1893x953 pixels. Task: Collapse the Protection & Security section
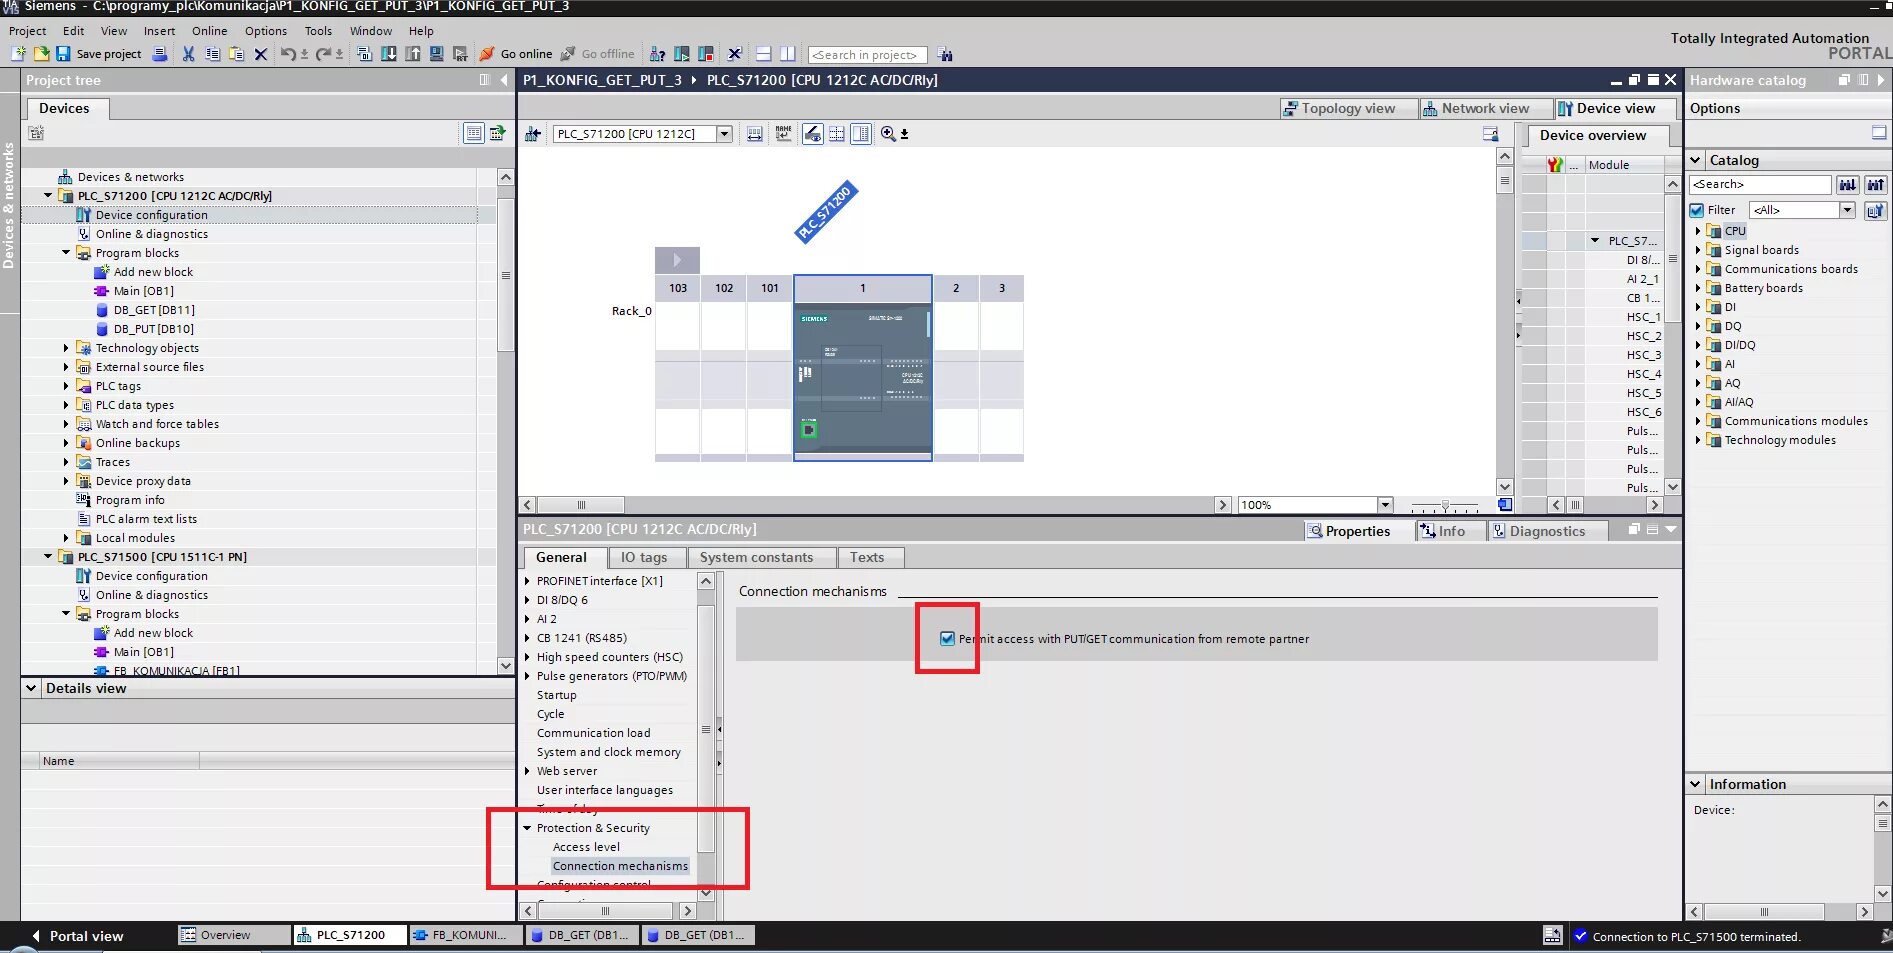(528, 828)
